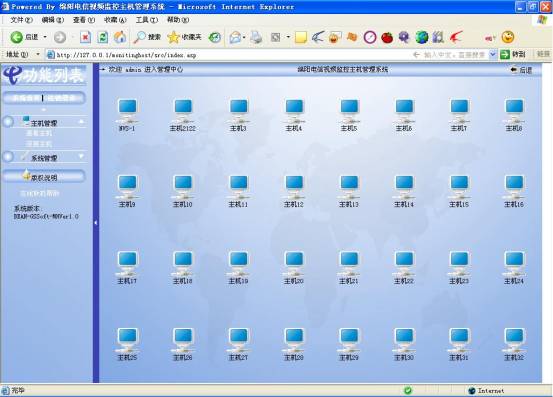The image size is (553, 397).
Task: Click the globe toolbar icon
Action: tap(421, 37)
